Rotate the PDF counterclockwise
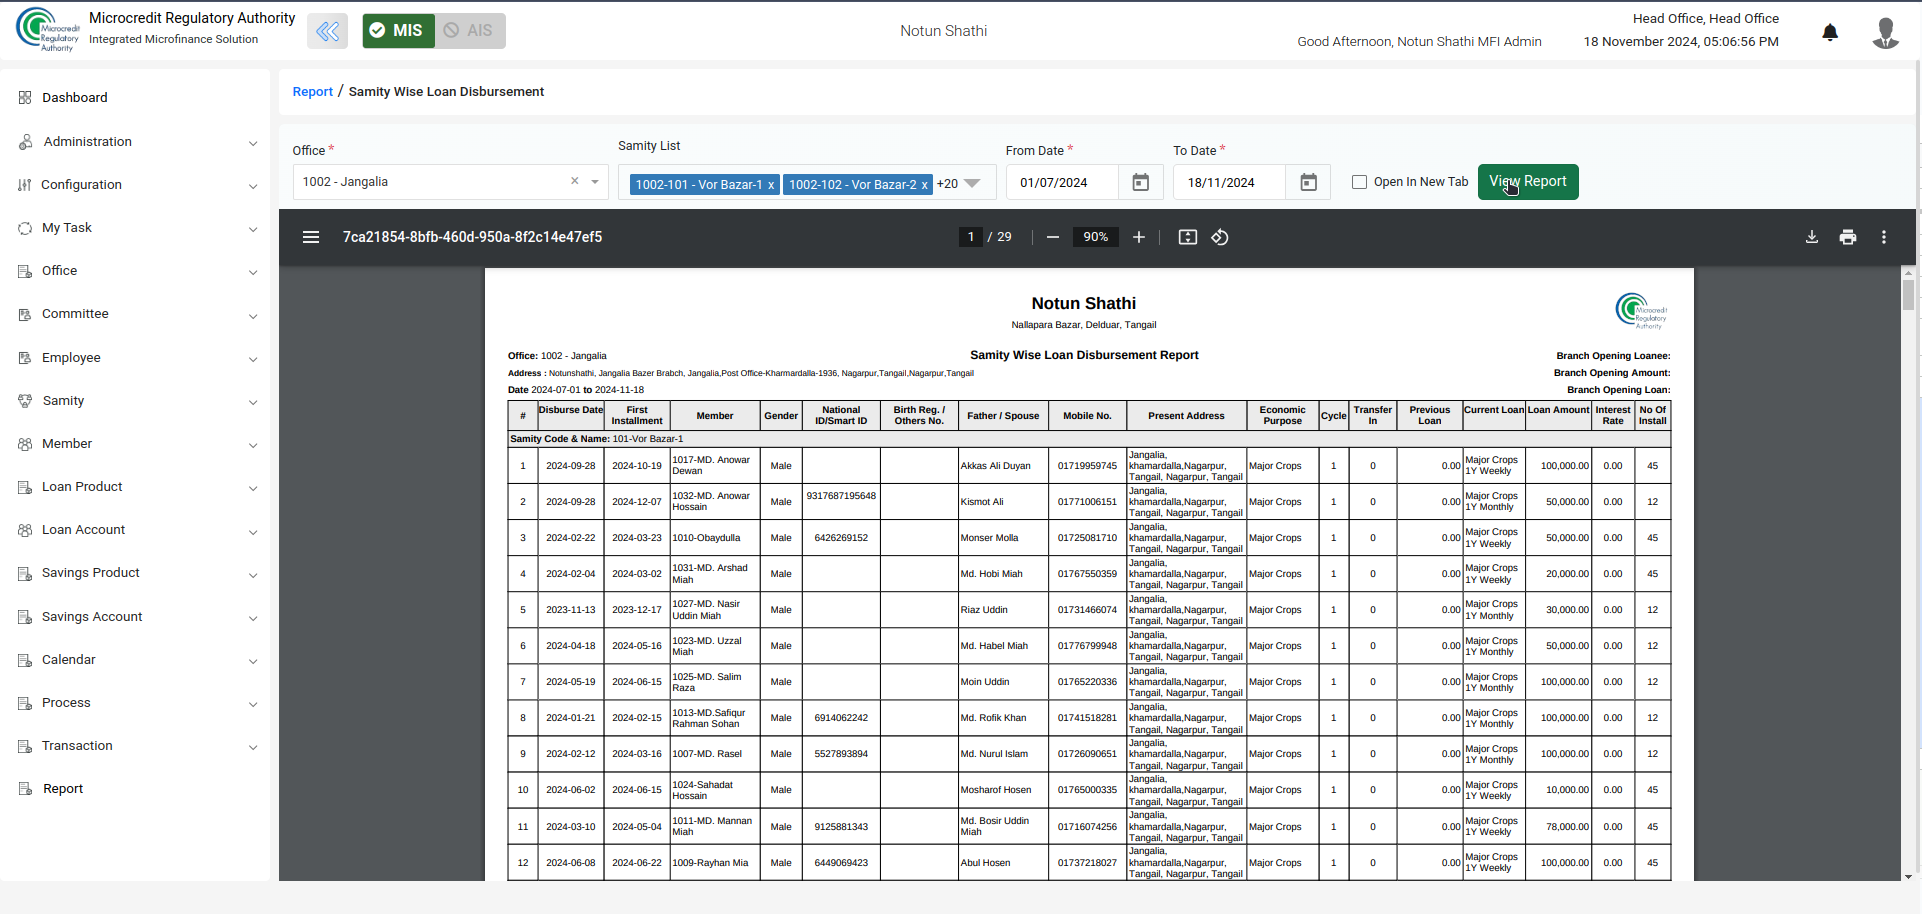The image size is (1922, 914). (x=1220, y=237)
